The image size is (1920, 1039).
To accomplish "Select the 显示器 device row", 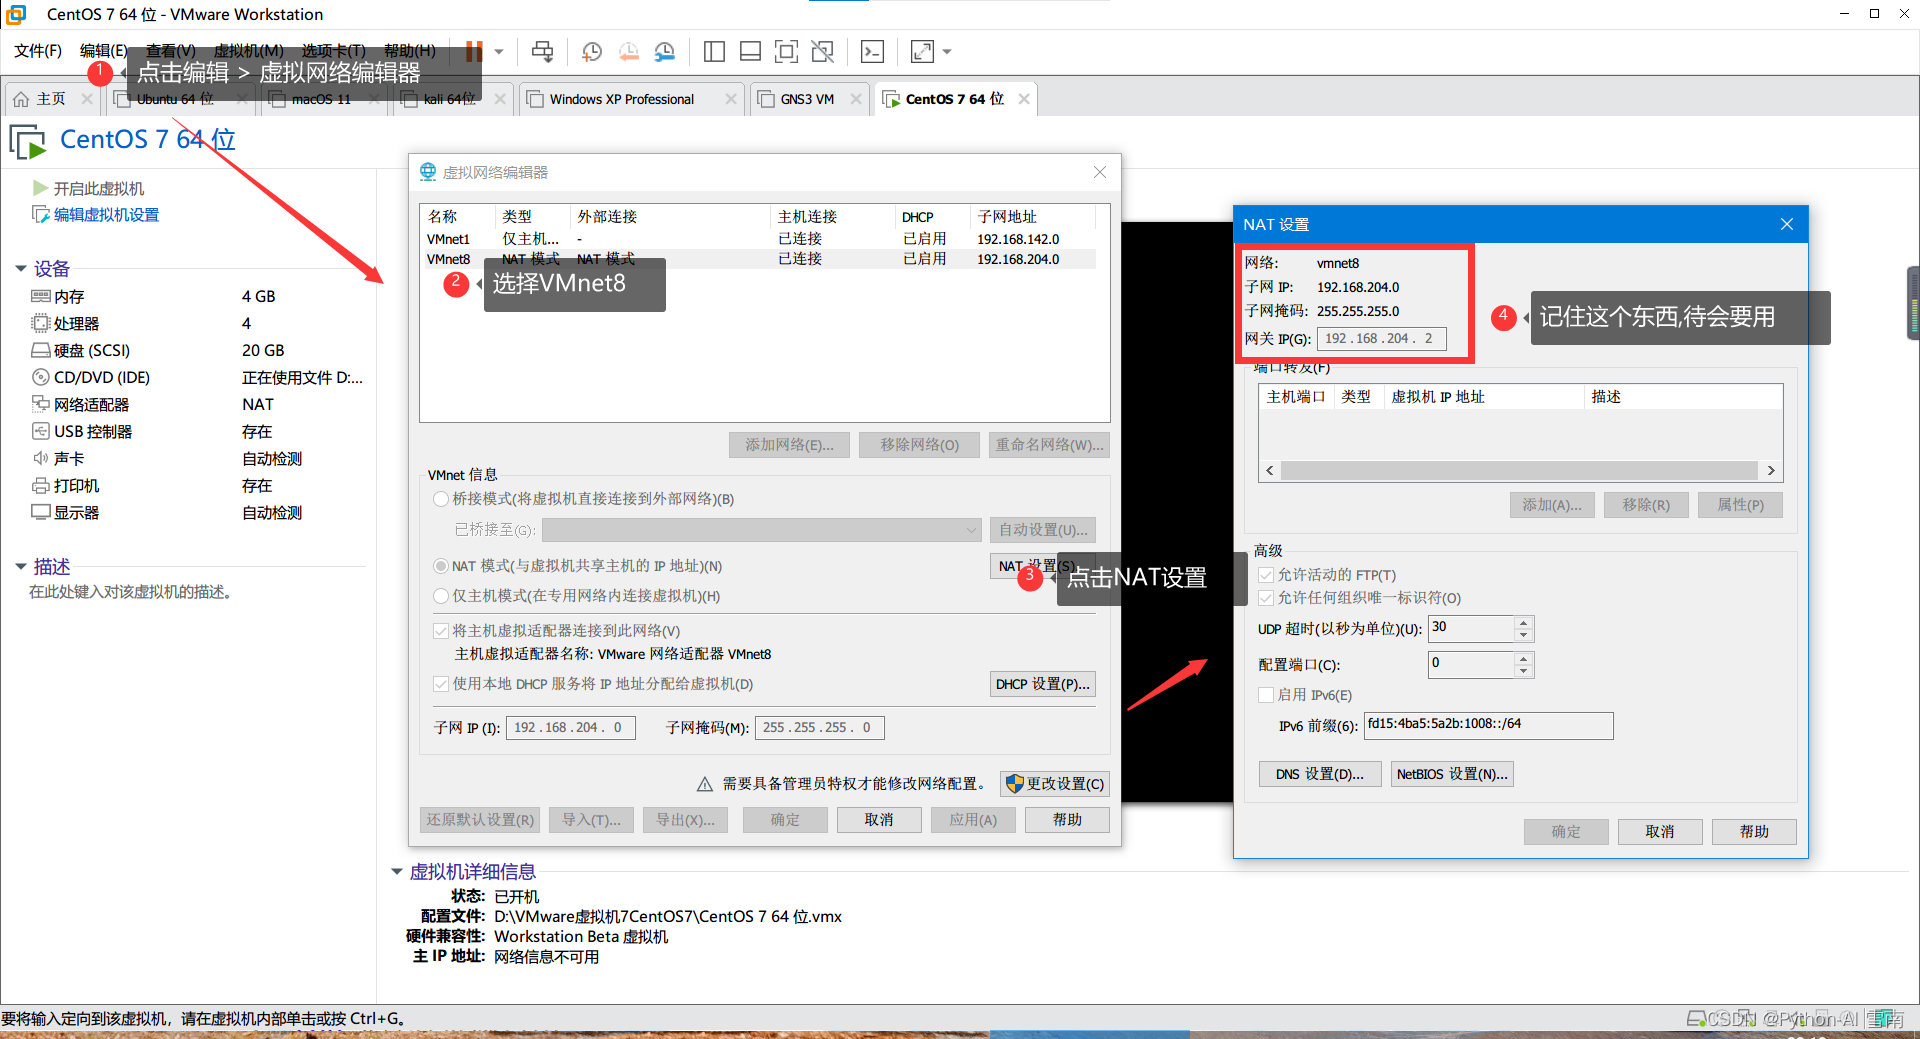I will pos(195,512).
